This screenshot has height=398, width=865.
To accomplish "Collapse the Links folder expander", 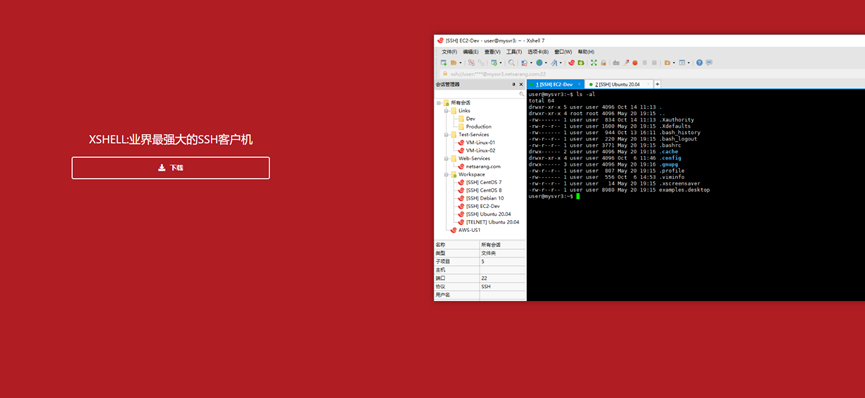I will [x=446, y=110].
